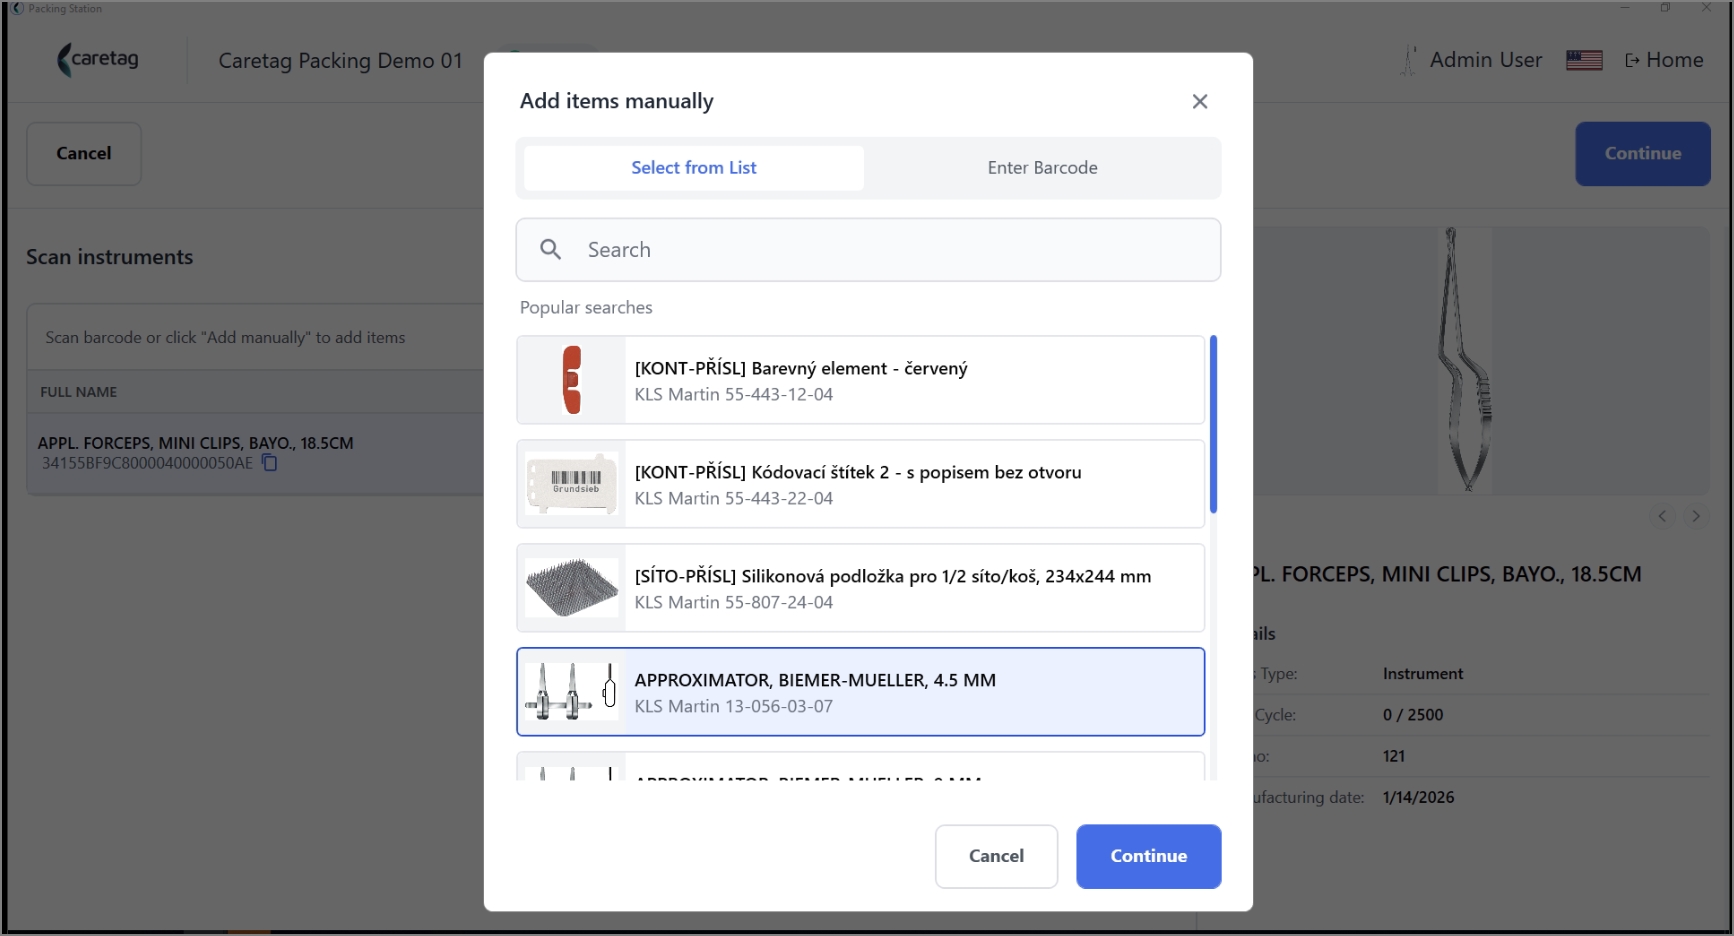Image resolution: width=1734 pixels, height=936 pixels.
Task: Open the Admin User profile
Action: 1485,60
